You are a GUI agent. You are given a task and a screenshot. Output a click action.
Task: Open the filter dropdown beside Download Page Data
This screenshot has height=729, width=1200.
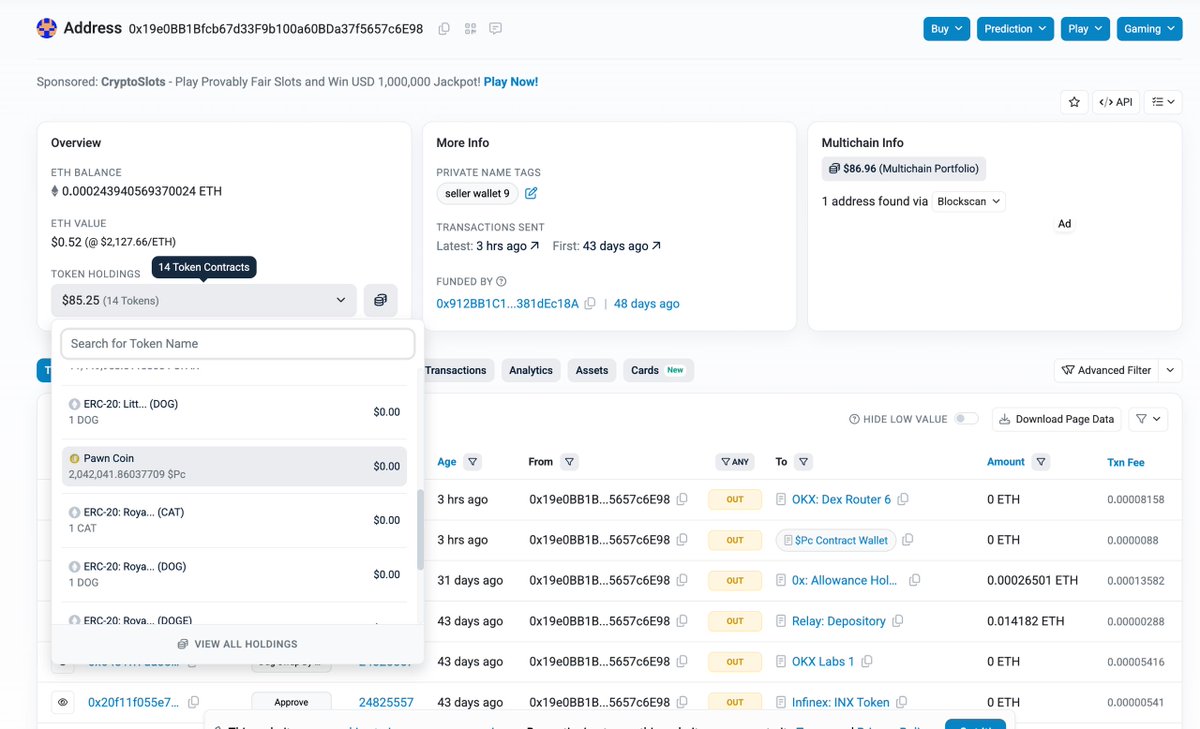[x=1149, y=419]
